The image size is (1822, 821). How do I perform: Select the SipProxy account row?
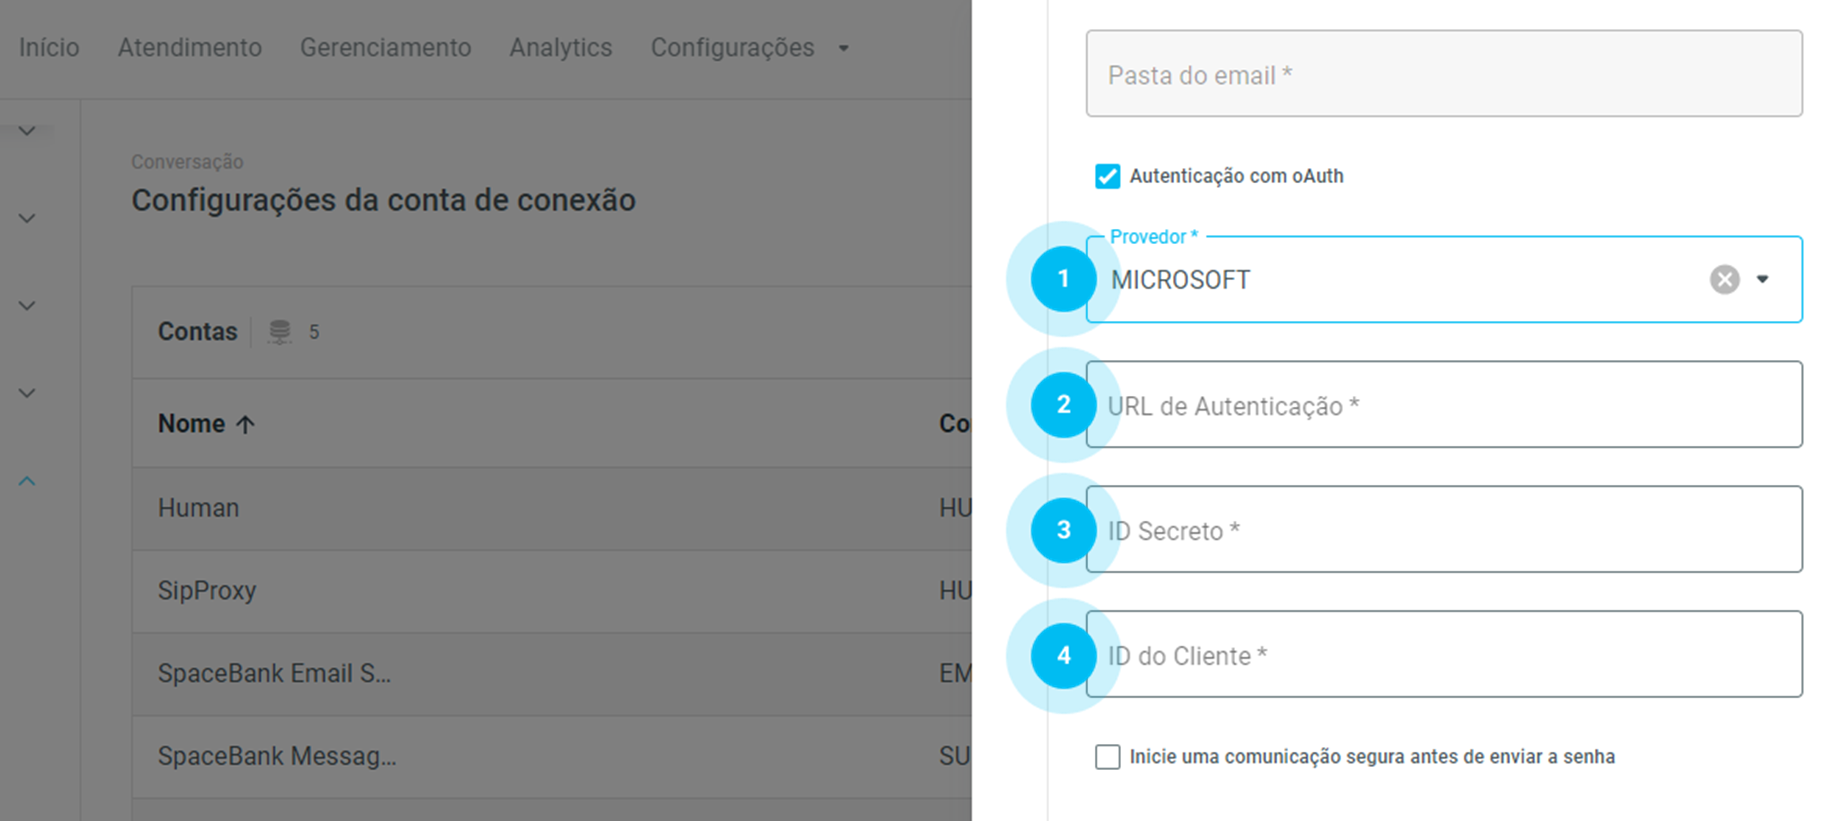(207, 591)
